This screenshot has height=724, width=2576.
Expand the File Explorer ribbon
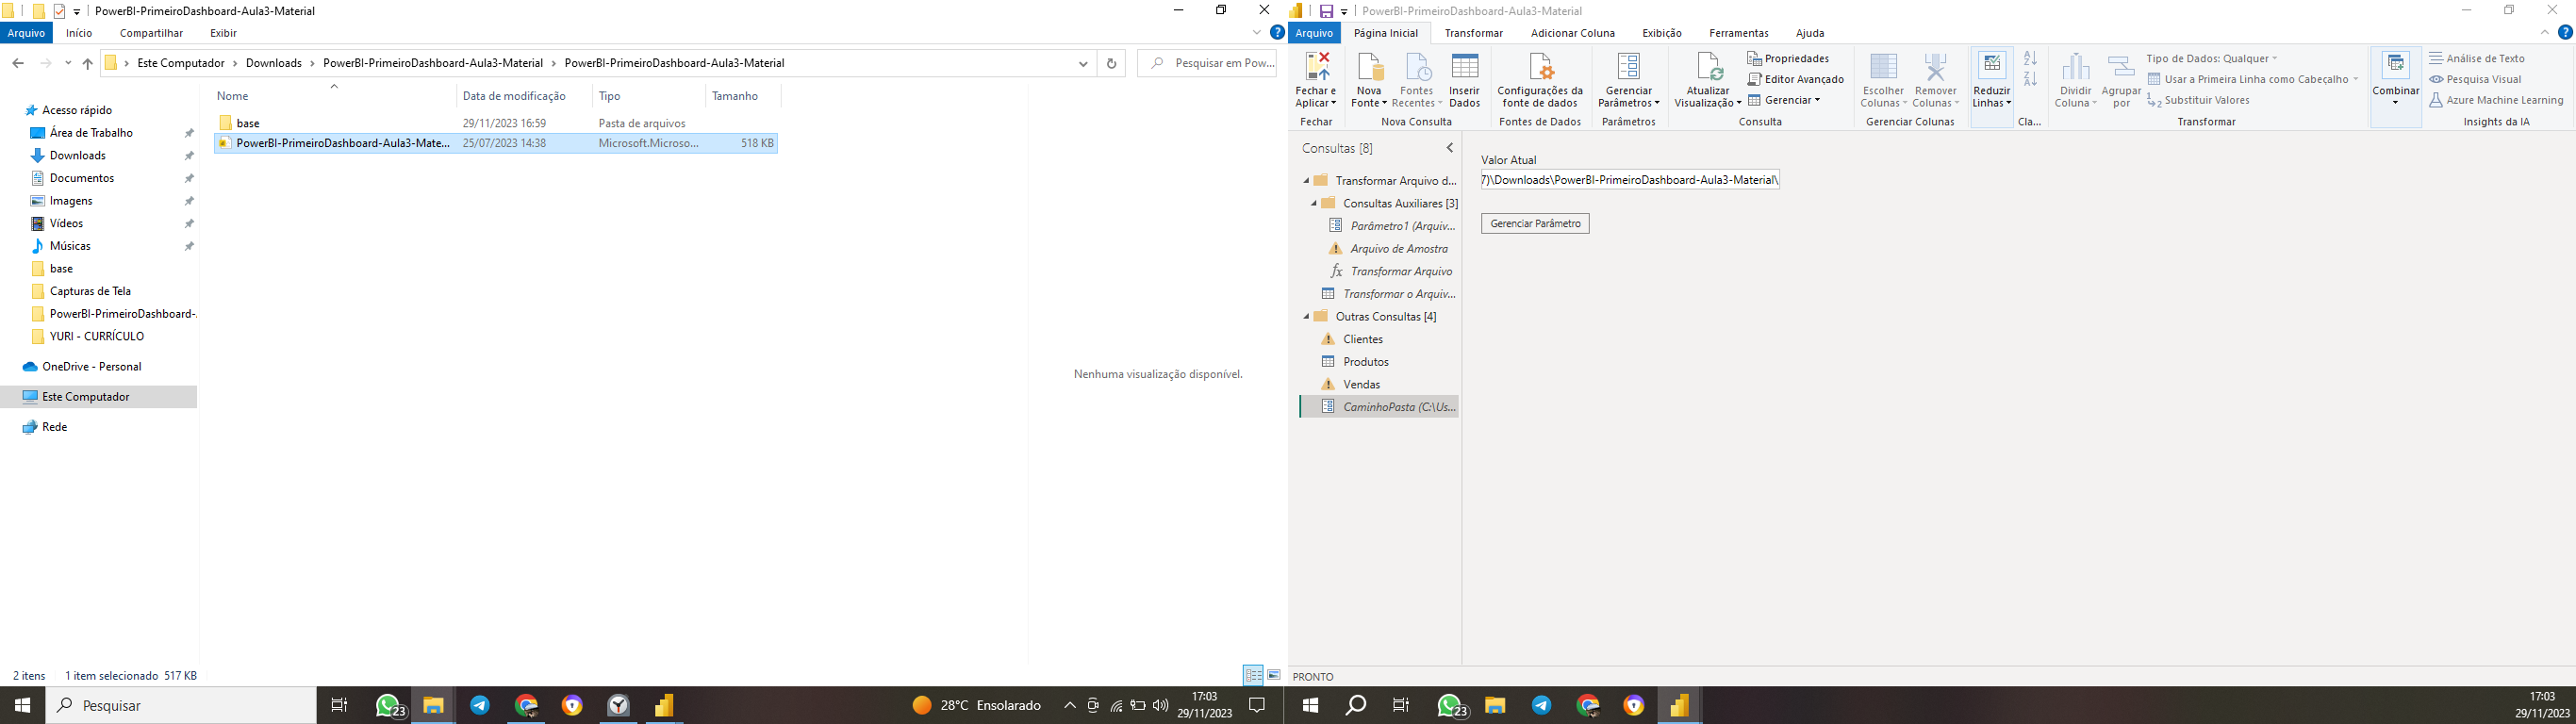click(x=1257, y=33)
